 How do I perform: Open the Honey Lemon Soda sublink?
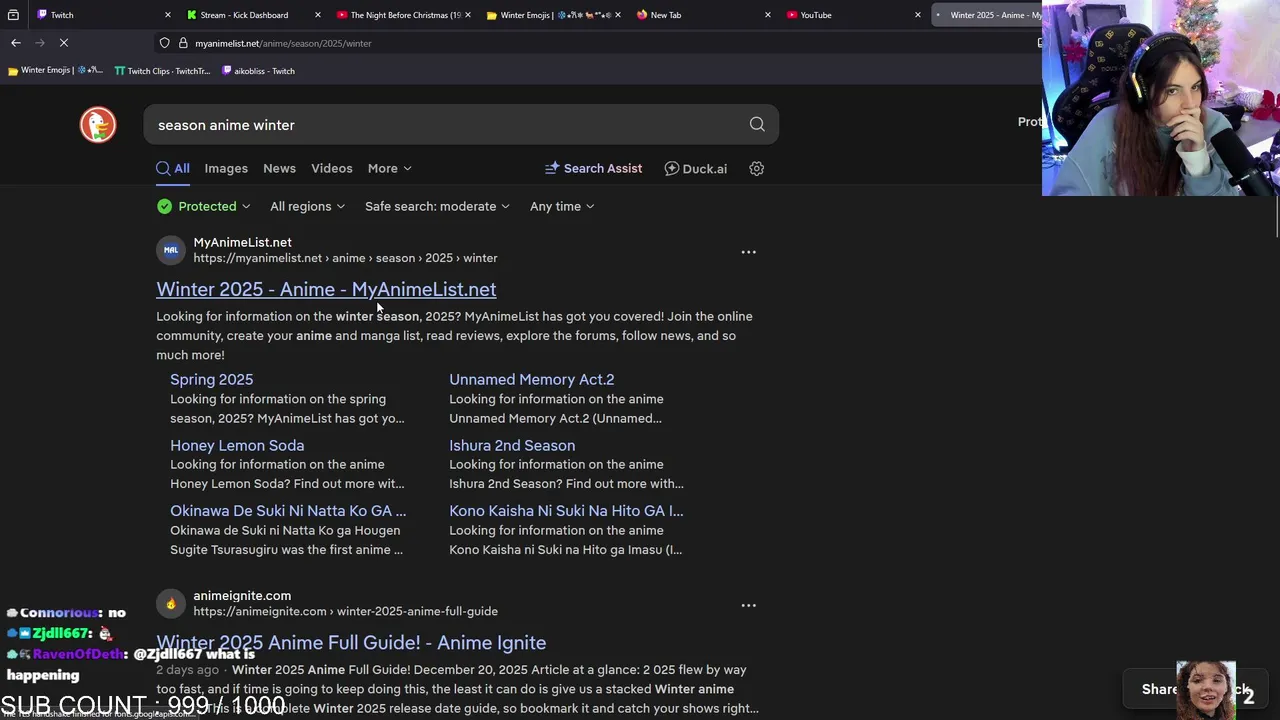pyautogui.click(x=237, y=446)
